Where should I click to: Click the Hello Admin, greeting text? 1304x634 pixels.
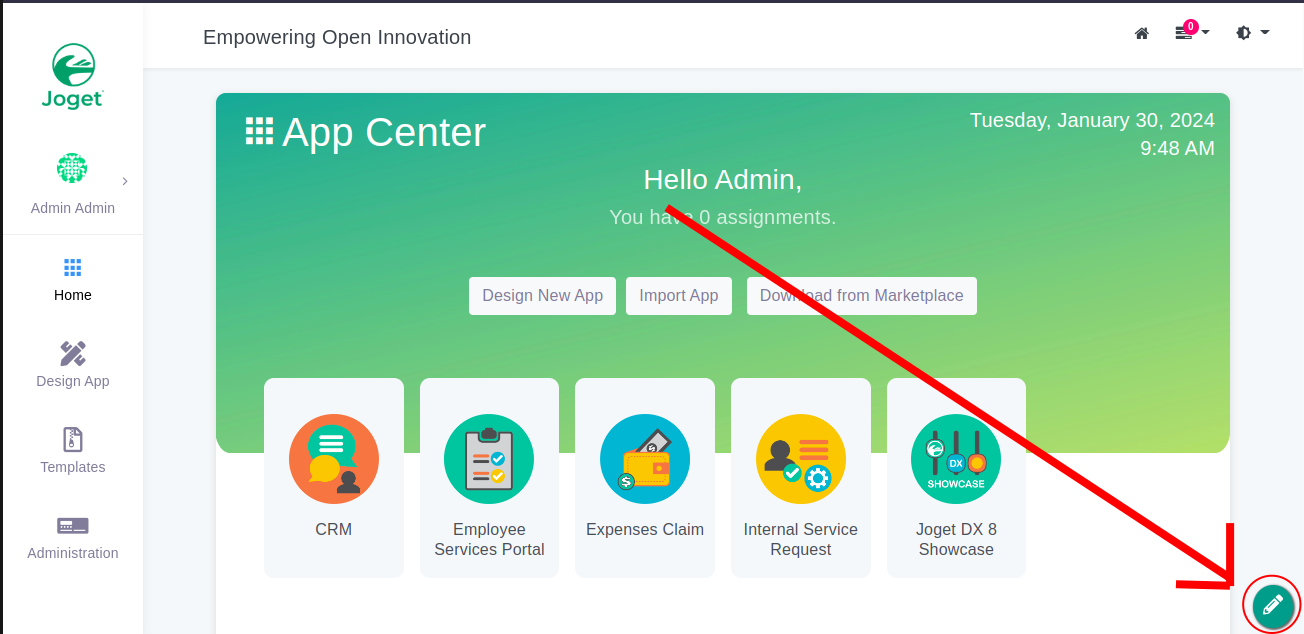click(723, 180)
